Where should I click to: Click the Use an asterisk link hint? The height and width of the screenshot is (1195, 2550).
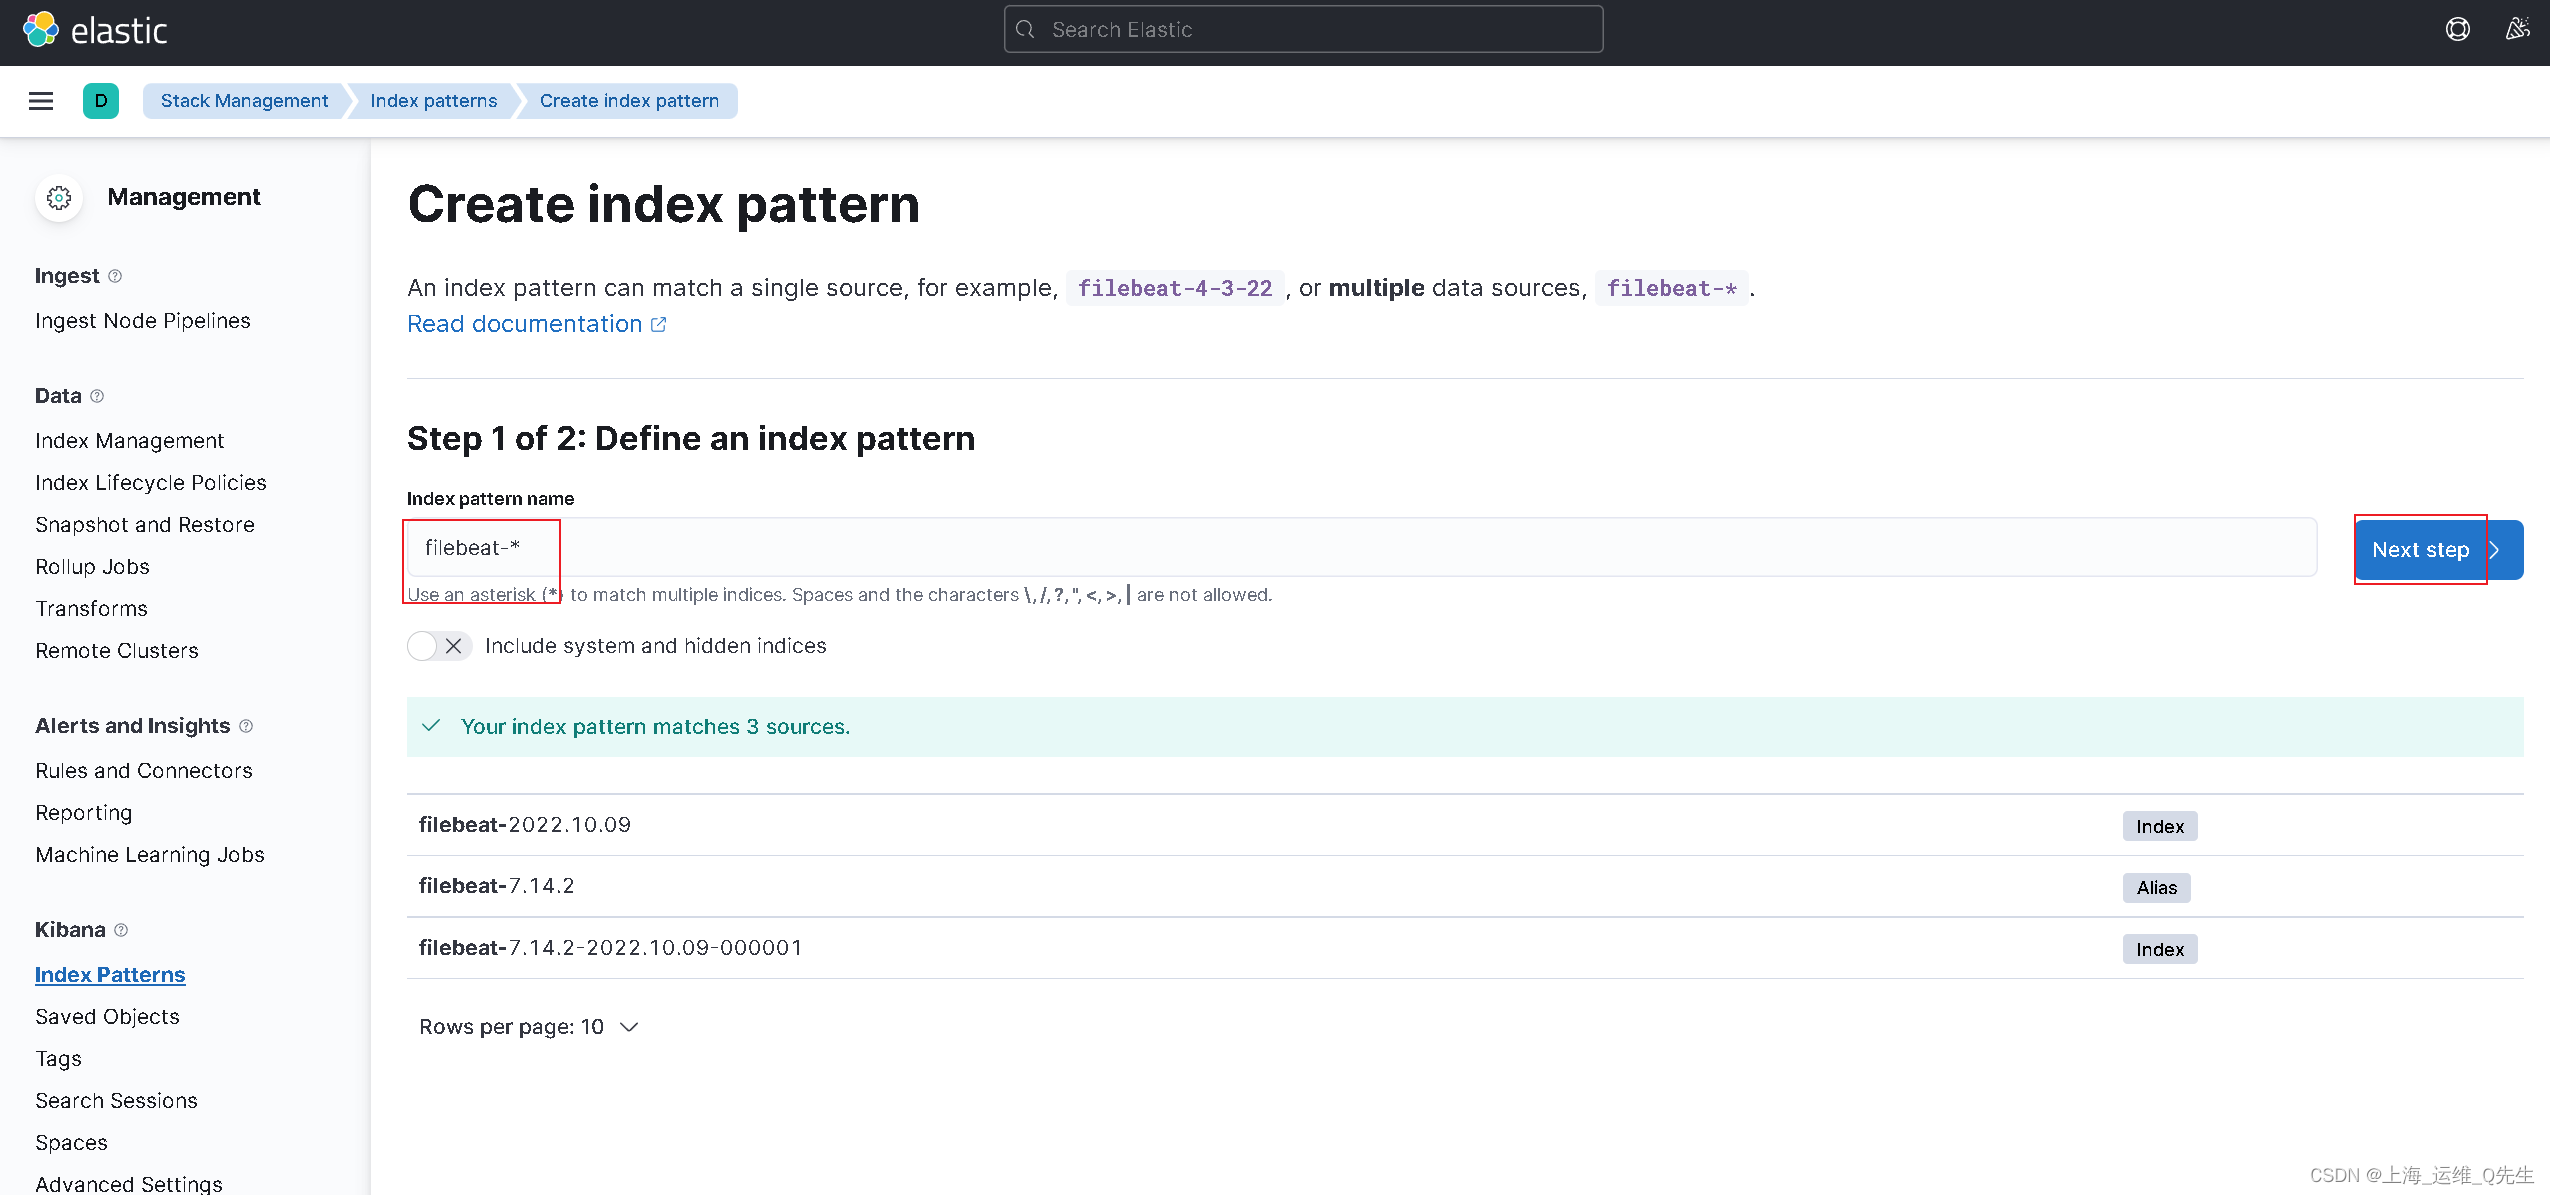(x=481, y=593)
